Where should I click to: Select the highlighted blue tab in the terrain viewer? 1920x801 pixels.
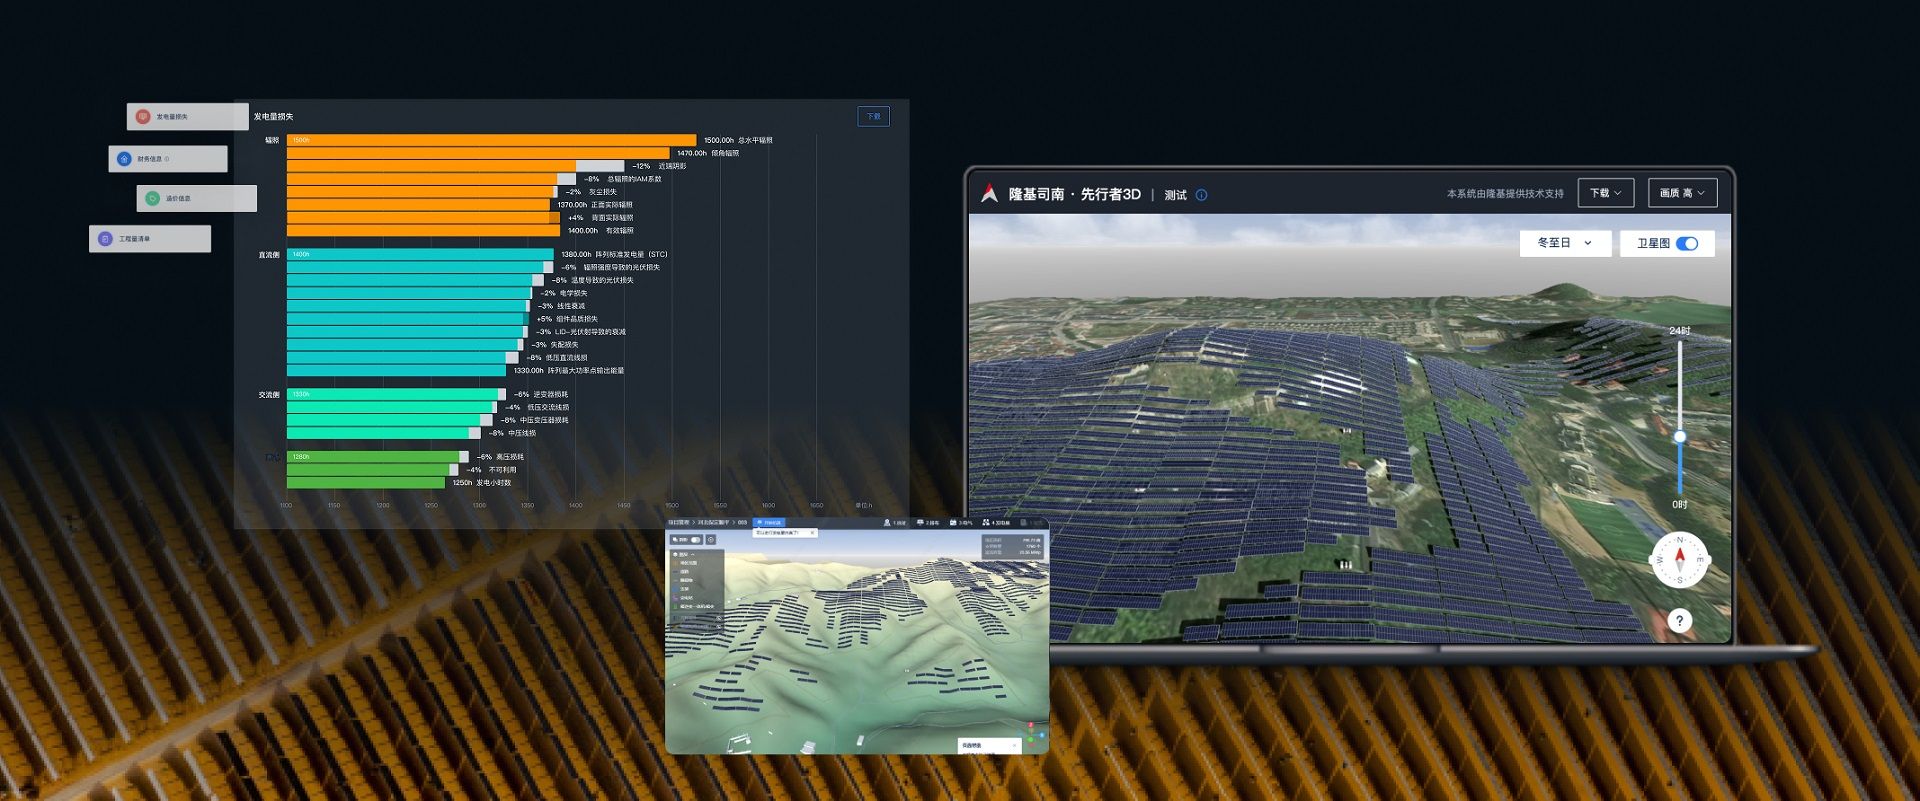[x=769, y=523]
